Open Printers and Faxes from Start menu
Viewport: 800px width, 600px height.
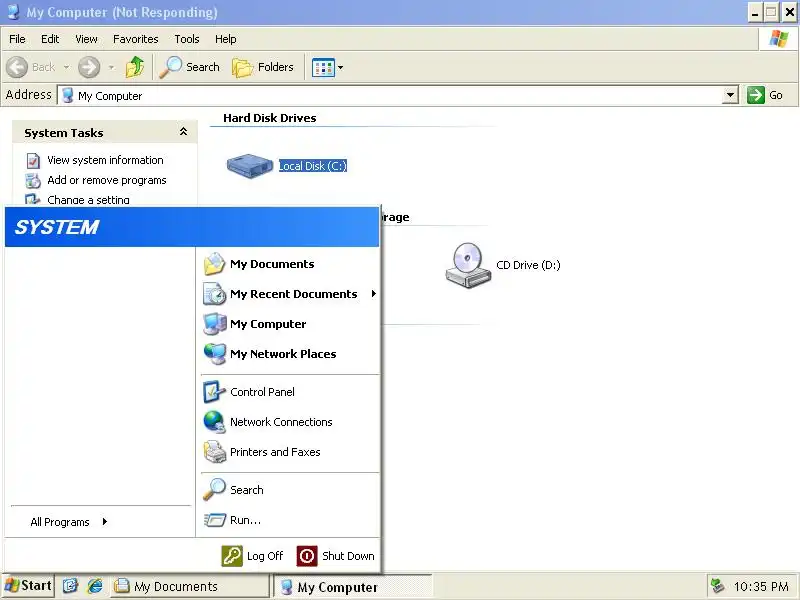tap(290, 452)
